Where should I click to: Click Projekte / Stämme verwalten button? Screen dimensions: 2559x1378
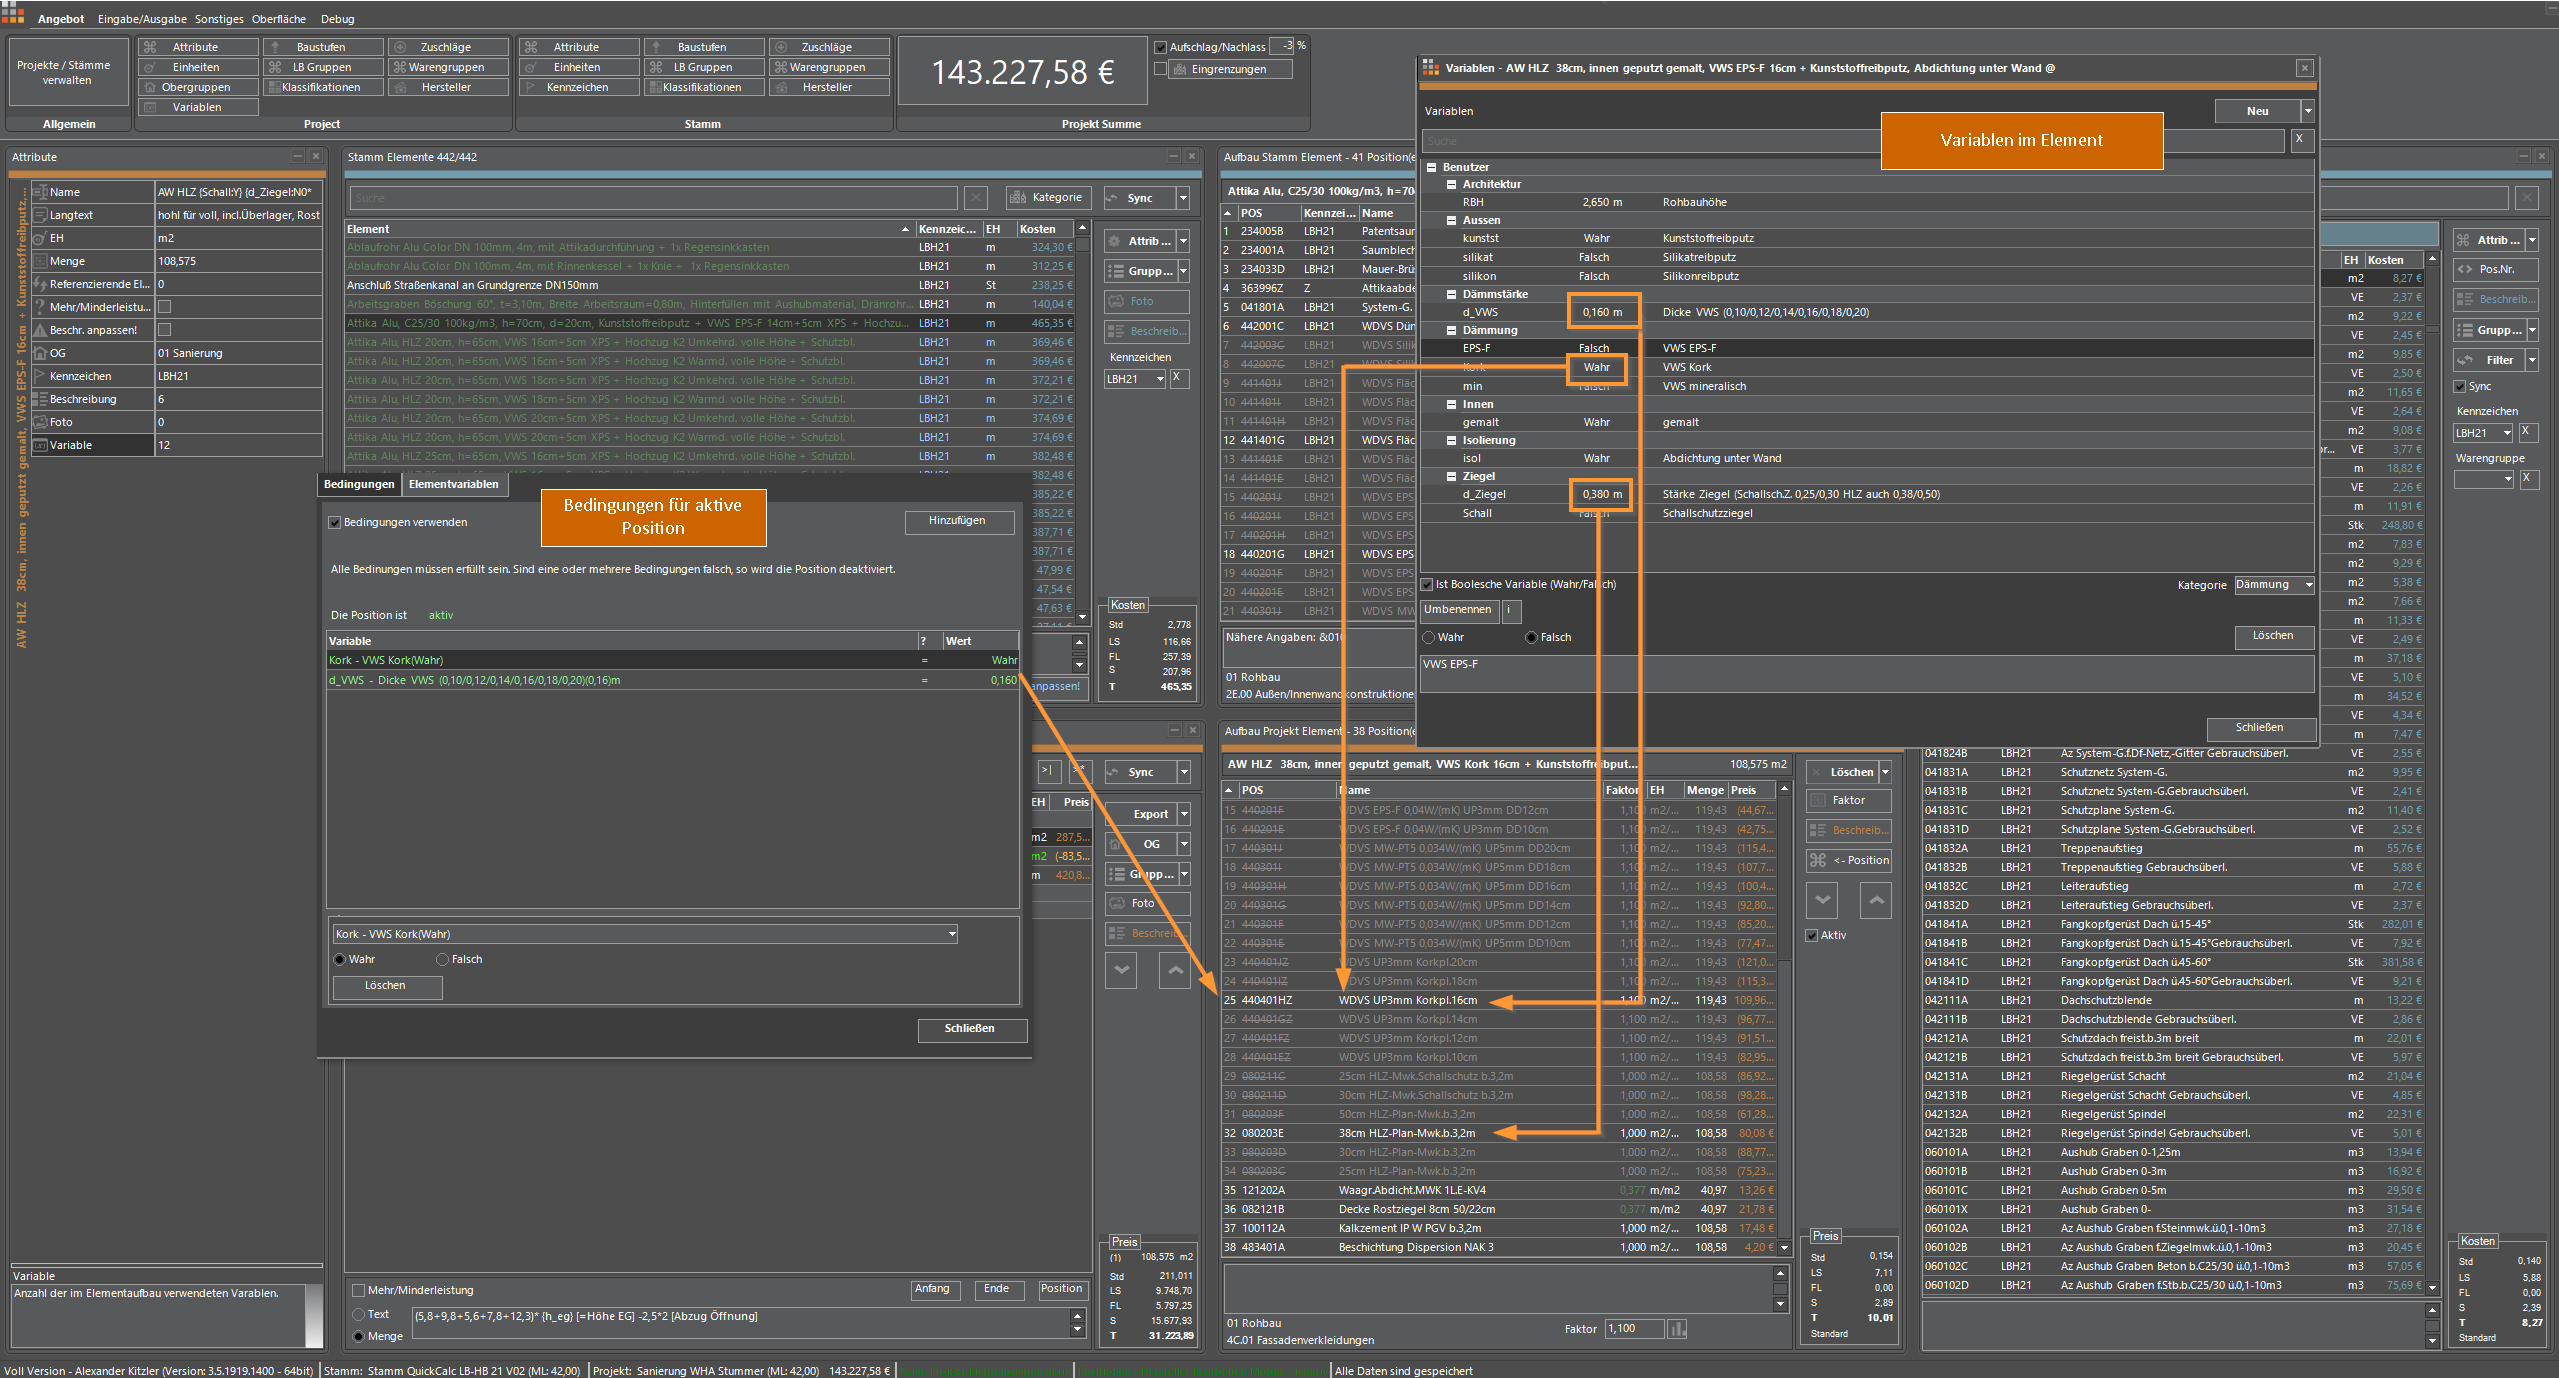[x=67, y=72]
